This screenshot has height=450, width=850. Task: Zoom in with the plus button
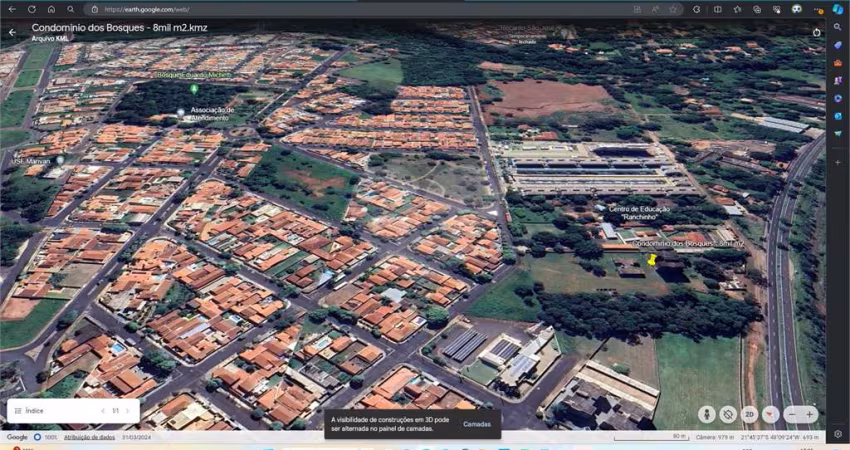[x=809, y=415]
